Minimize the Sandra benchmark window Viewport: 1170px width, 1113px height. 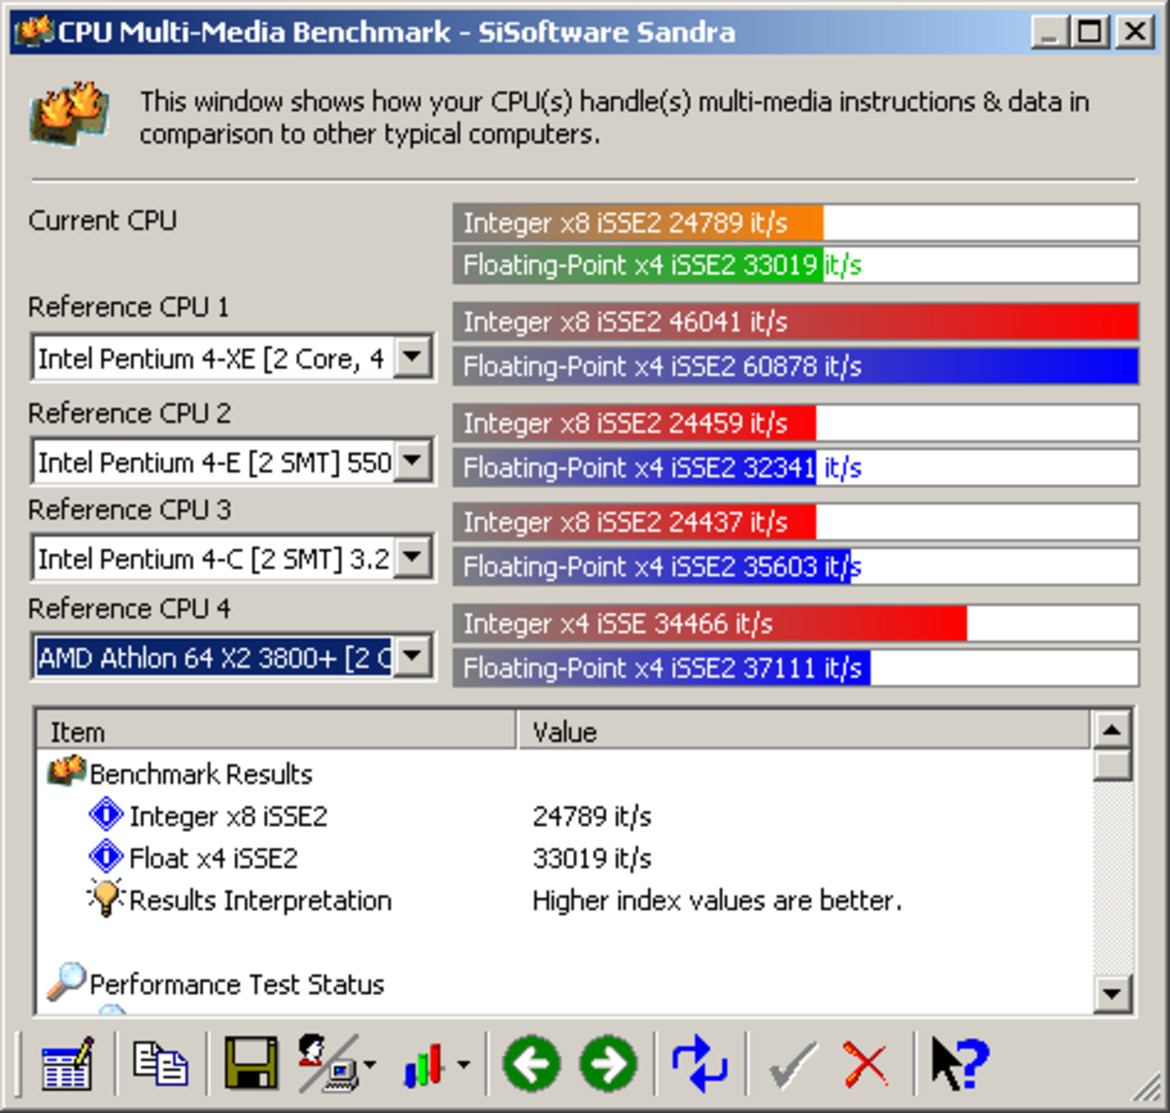tap(1049, 31)
